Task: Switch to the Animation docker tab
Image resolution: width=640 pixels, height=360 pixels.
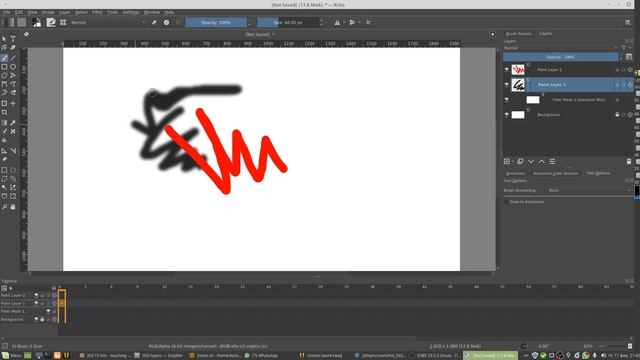Action: (516, 173)
